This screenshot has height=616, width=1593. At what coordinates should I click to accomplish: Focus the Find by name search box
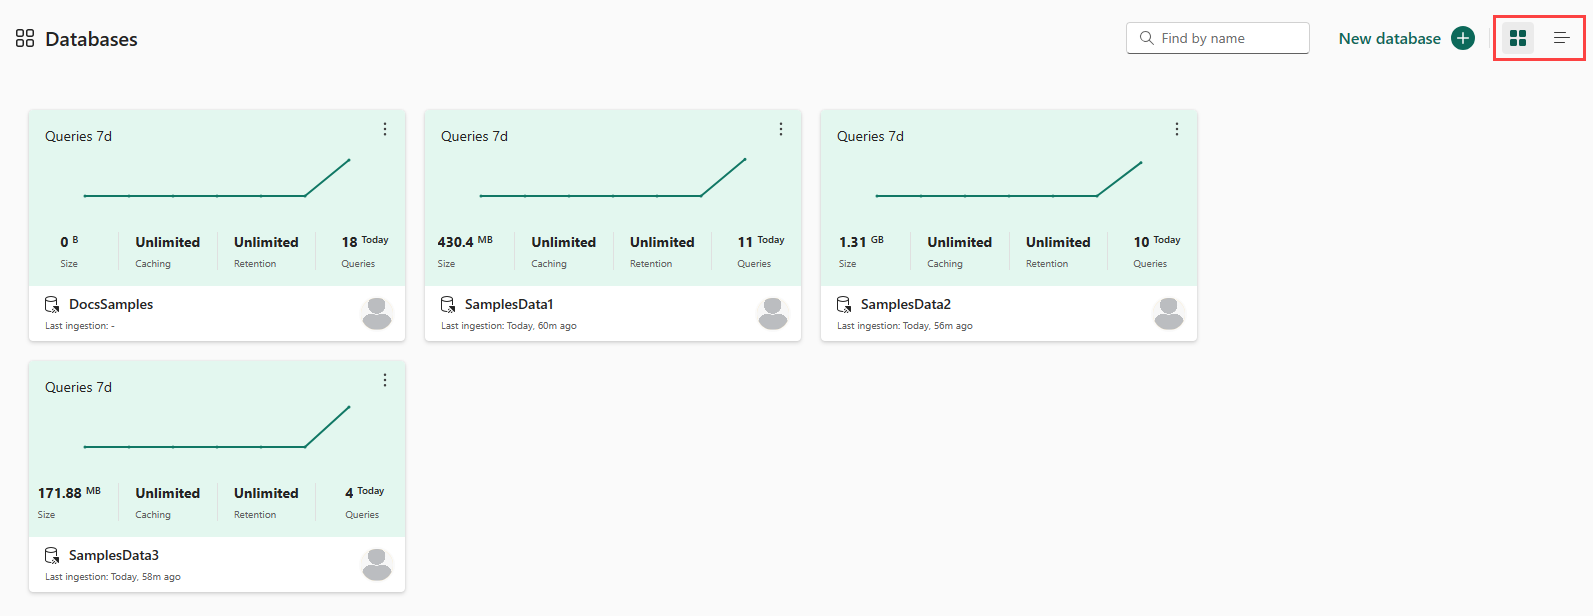(x=1217, y=38)
